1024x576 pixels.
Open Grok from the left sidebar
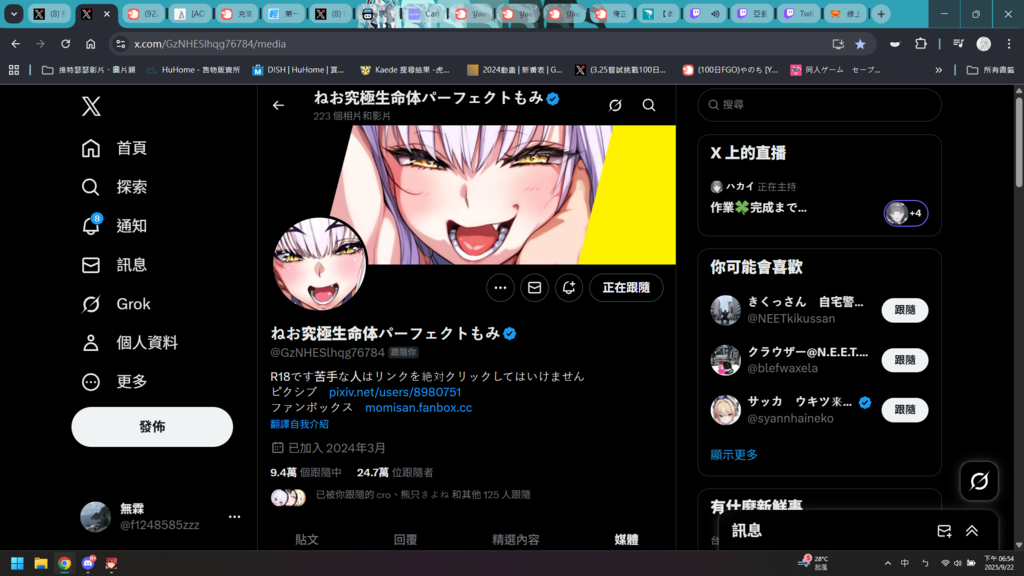(91, 304)
